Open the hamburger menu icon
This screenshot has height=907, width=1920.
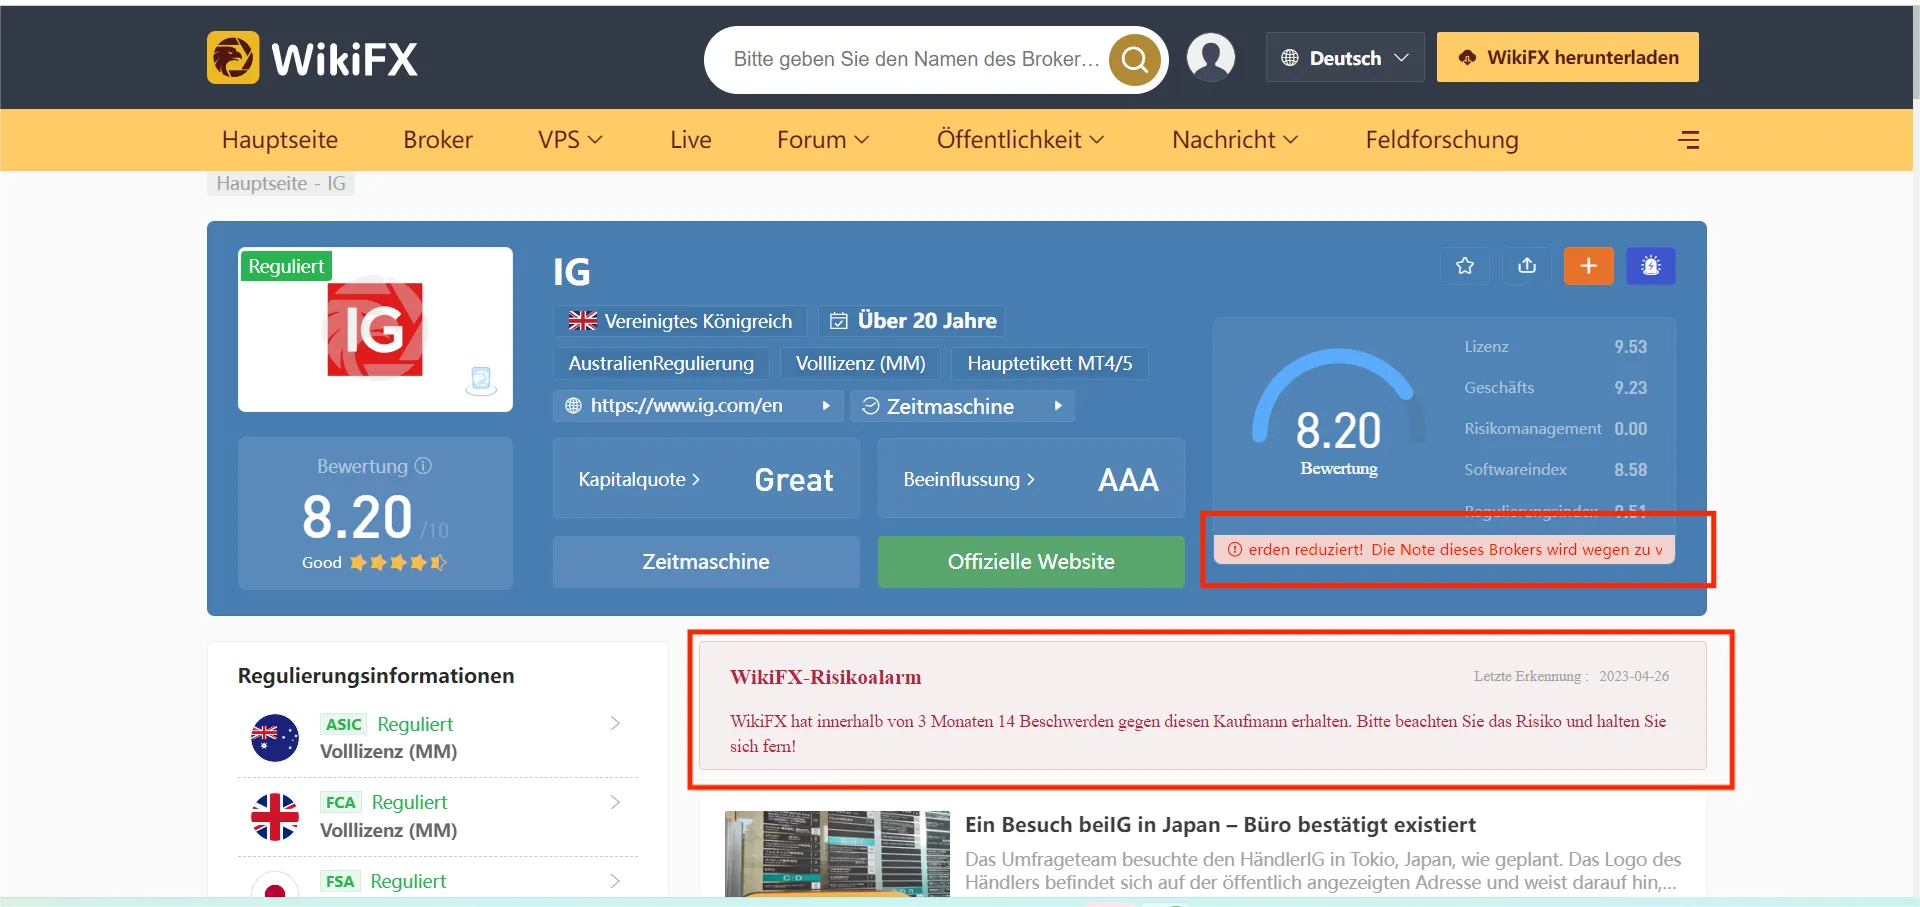1689,140
